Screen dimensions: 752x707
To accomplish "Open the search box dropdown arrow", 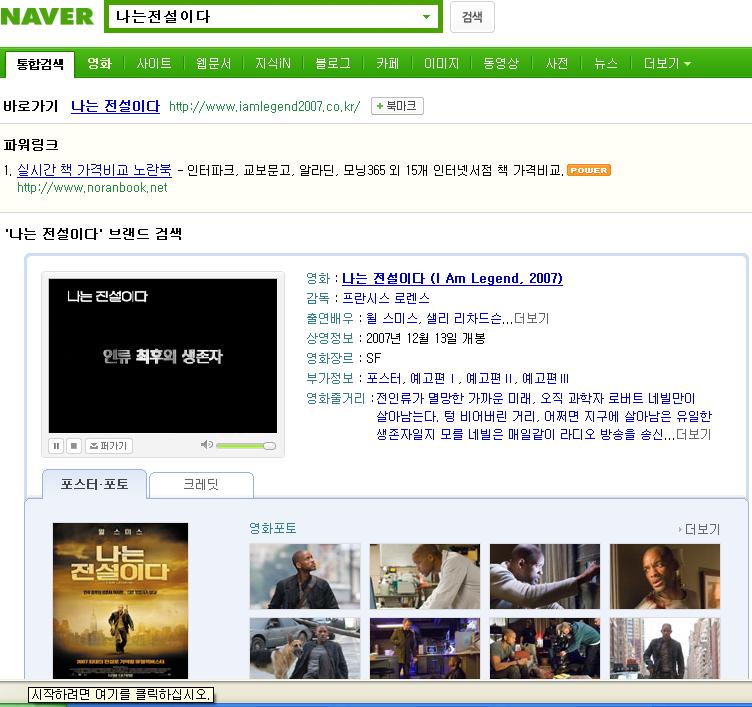I will [427, 17].
